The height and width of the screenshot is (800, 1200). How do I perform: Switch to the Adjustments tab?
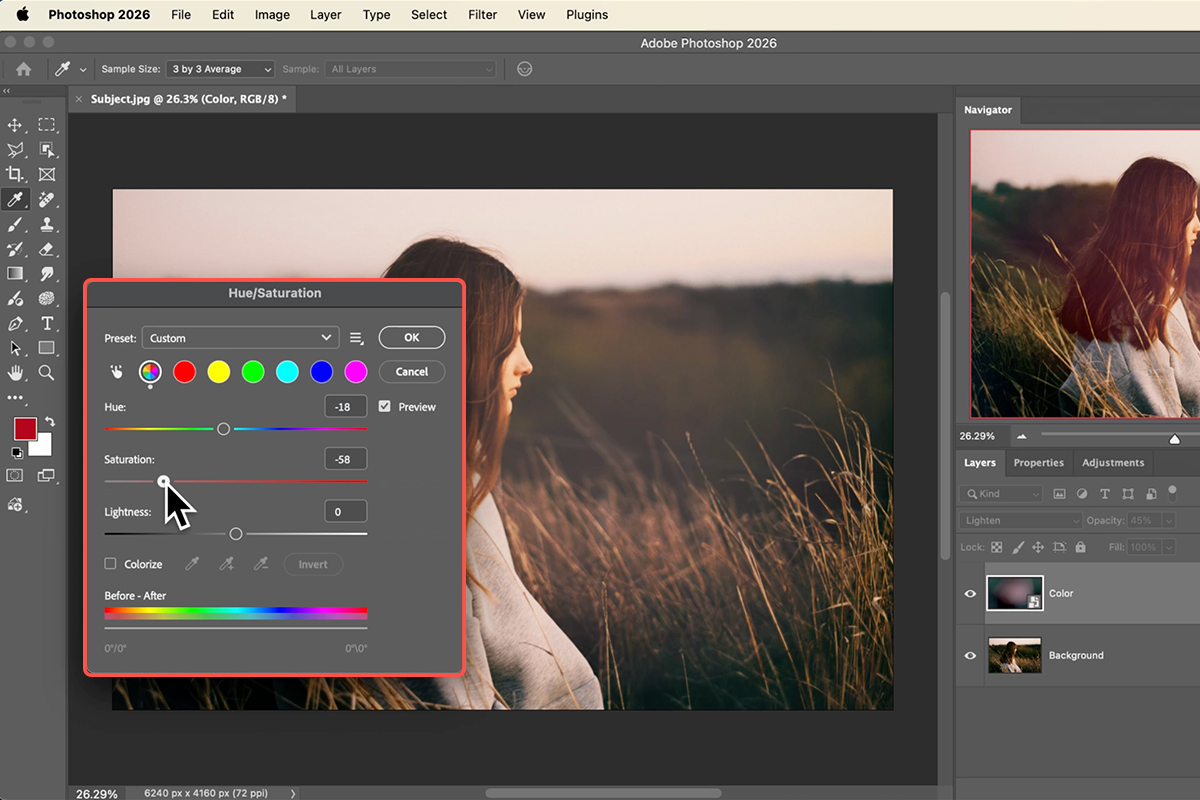(1113, 463)
